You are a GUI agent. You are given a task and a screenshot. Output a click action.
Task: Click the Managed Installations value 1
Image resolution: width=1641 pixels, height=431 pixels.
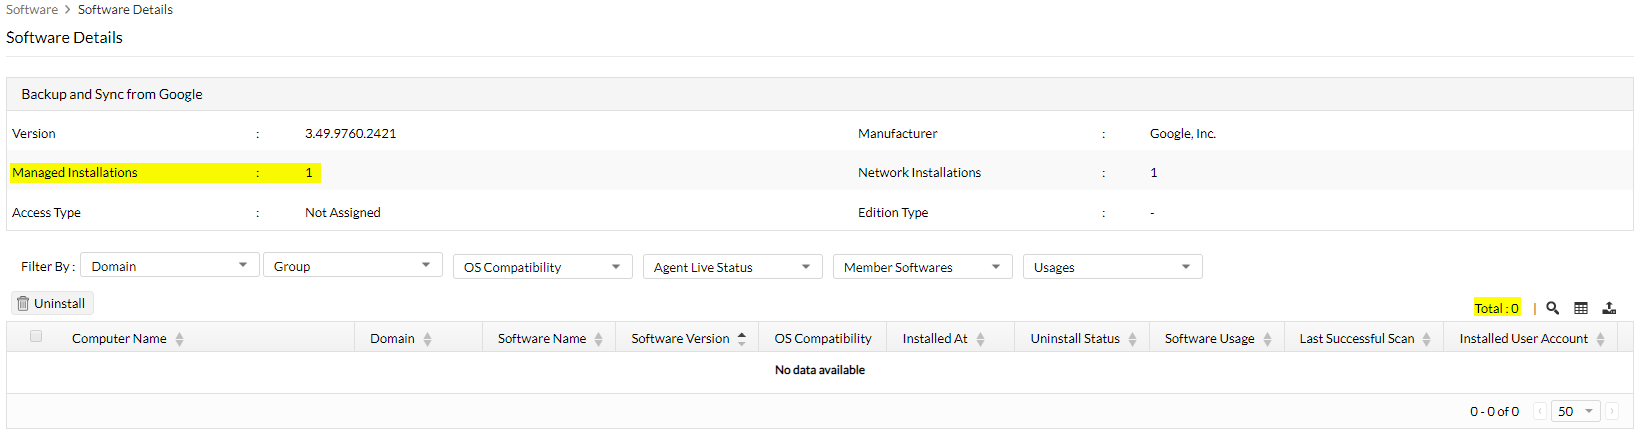point(309,172)
